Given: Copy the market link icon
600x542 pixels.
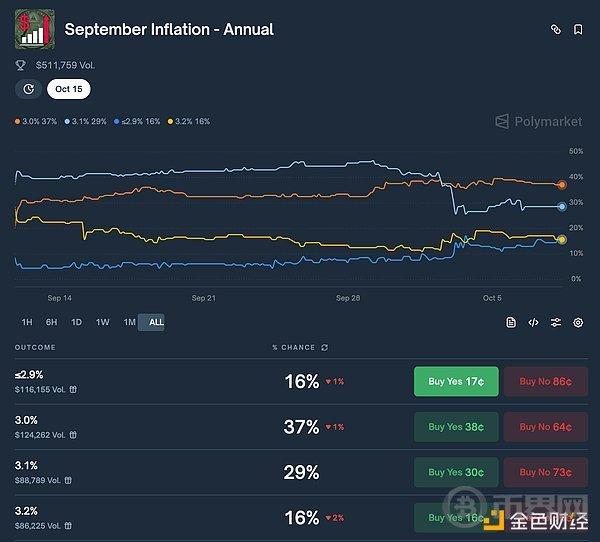Looking at the screenshot, I should 556,30.
